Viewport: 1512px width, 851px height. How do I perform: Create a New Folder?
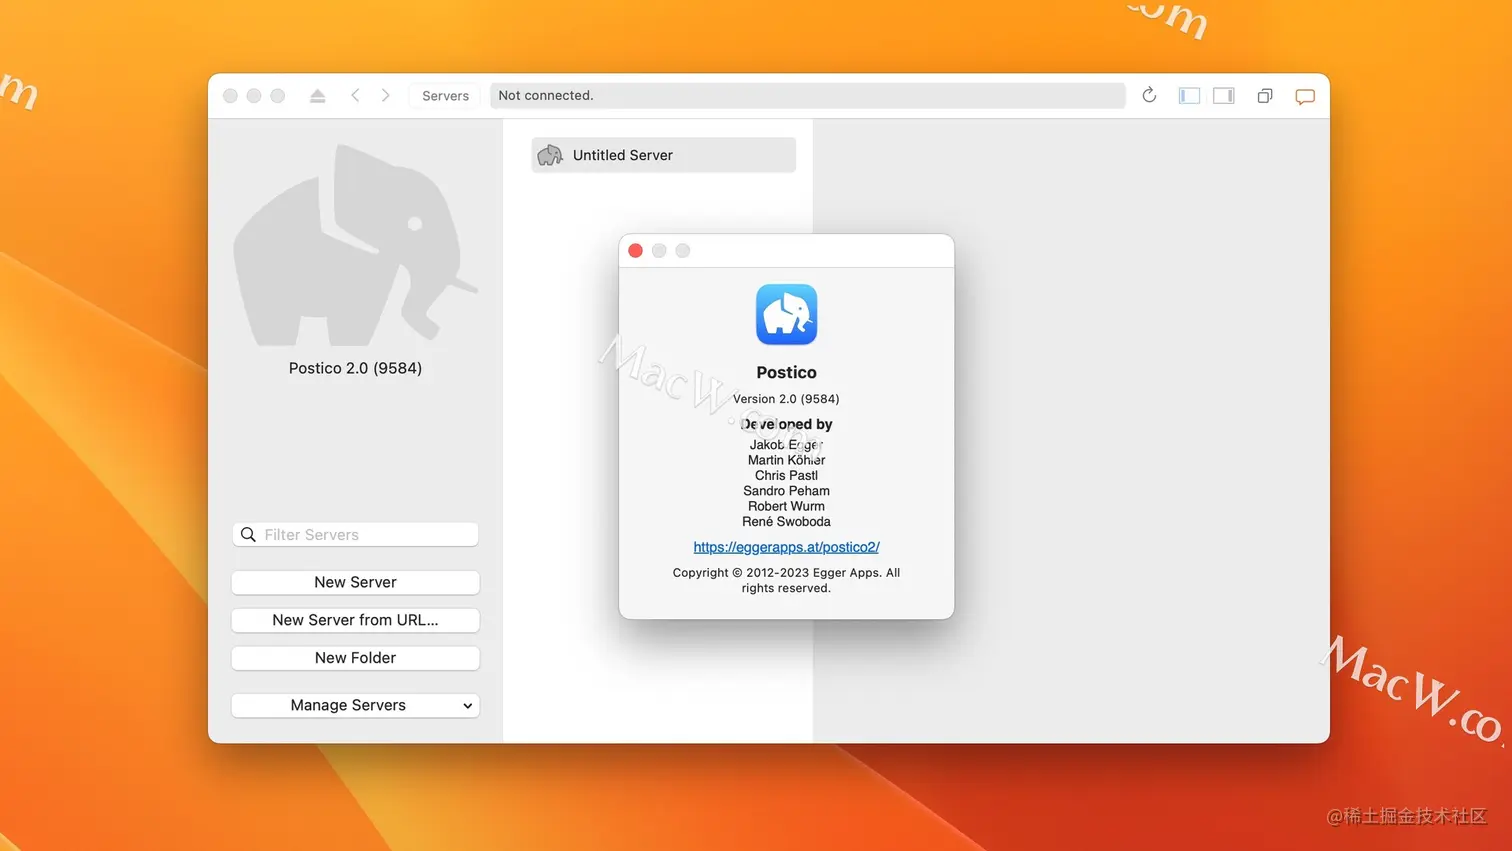click(x=355, y=658)
